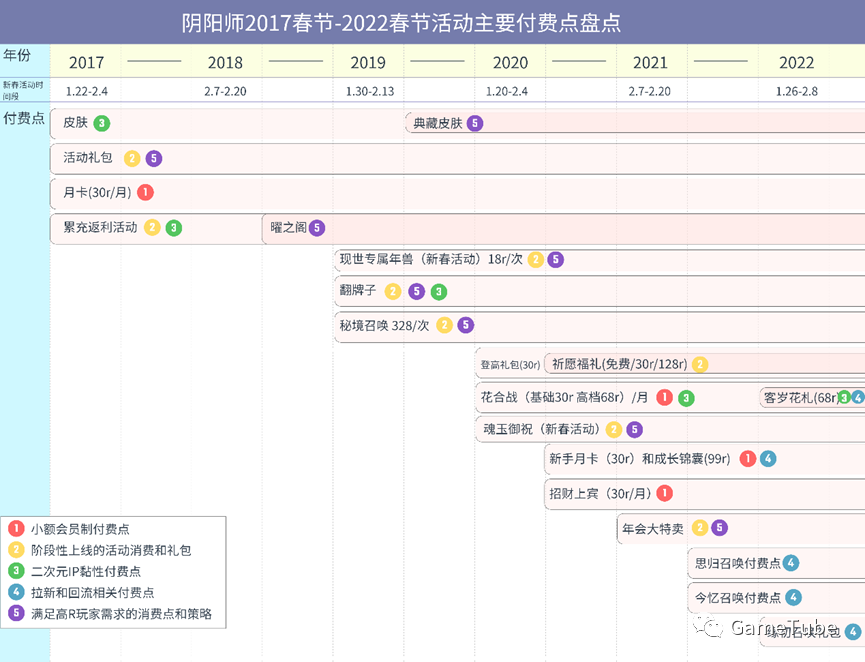Select the year 2019 in the timeline header
Viewport: 865px width, 662px height.
[368, 62]
